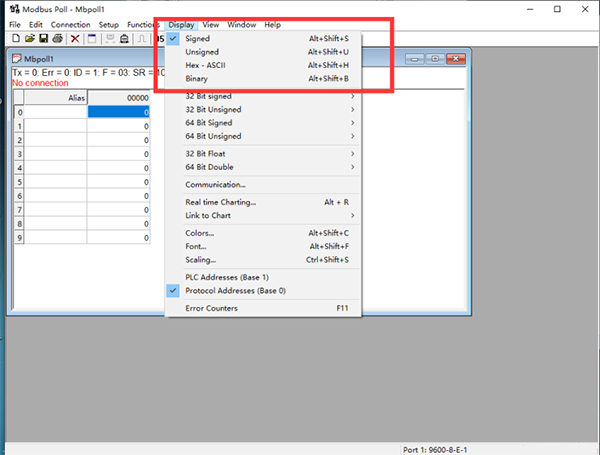Click the Open folder toolbar icon
Viewport: 600px width, 455px height.
30,38
